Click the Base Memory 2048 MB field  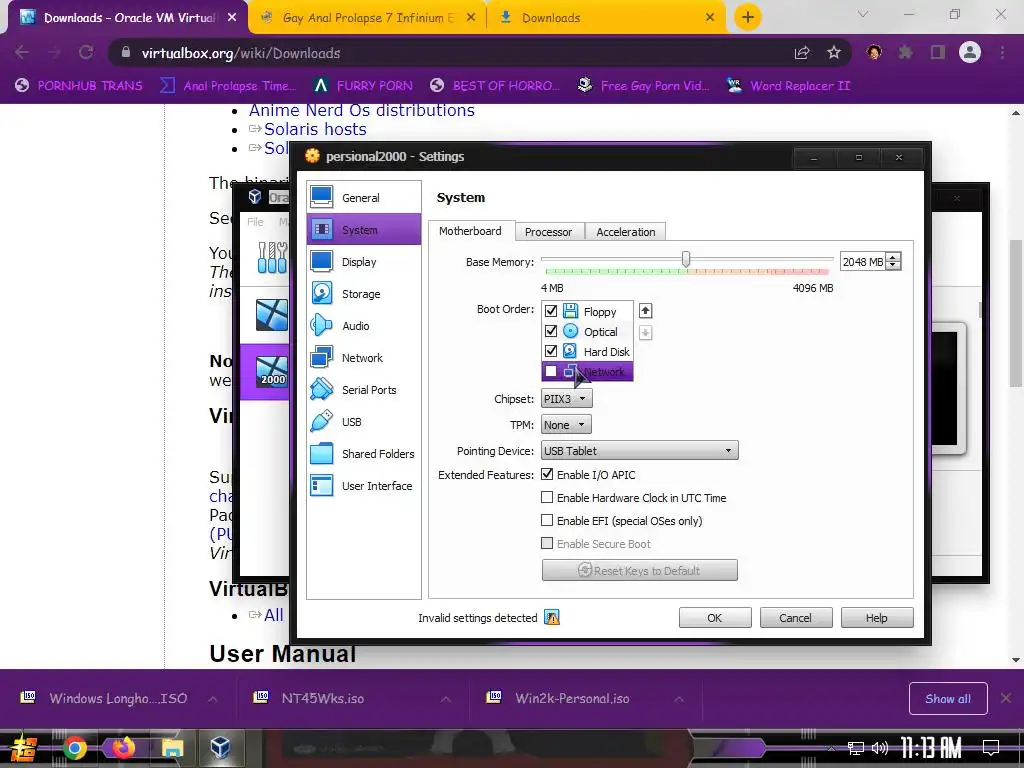coord(863,262)
